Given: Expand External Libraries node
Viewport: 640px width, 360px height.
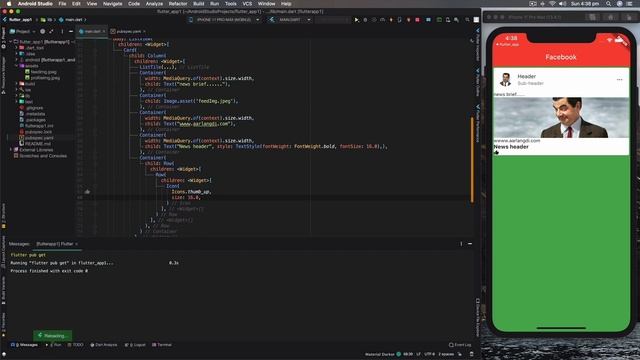Looking at the screenshot, I should (11, 150).
